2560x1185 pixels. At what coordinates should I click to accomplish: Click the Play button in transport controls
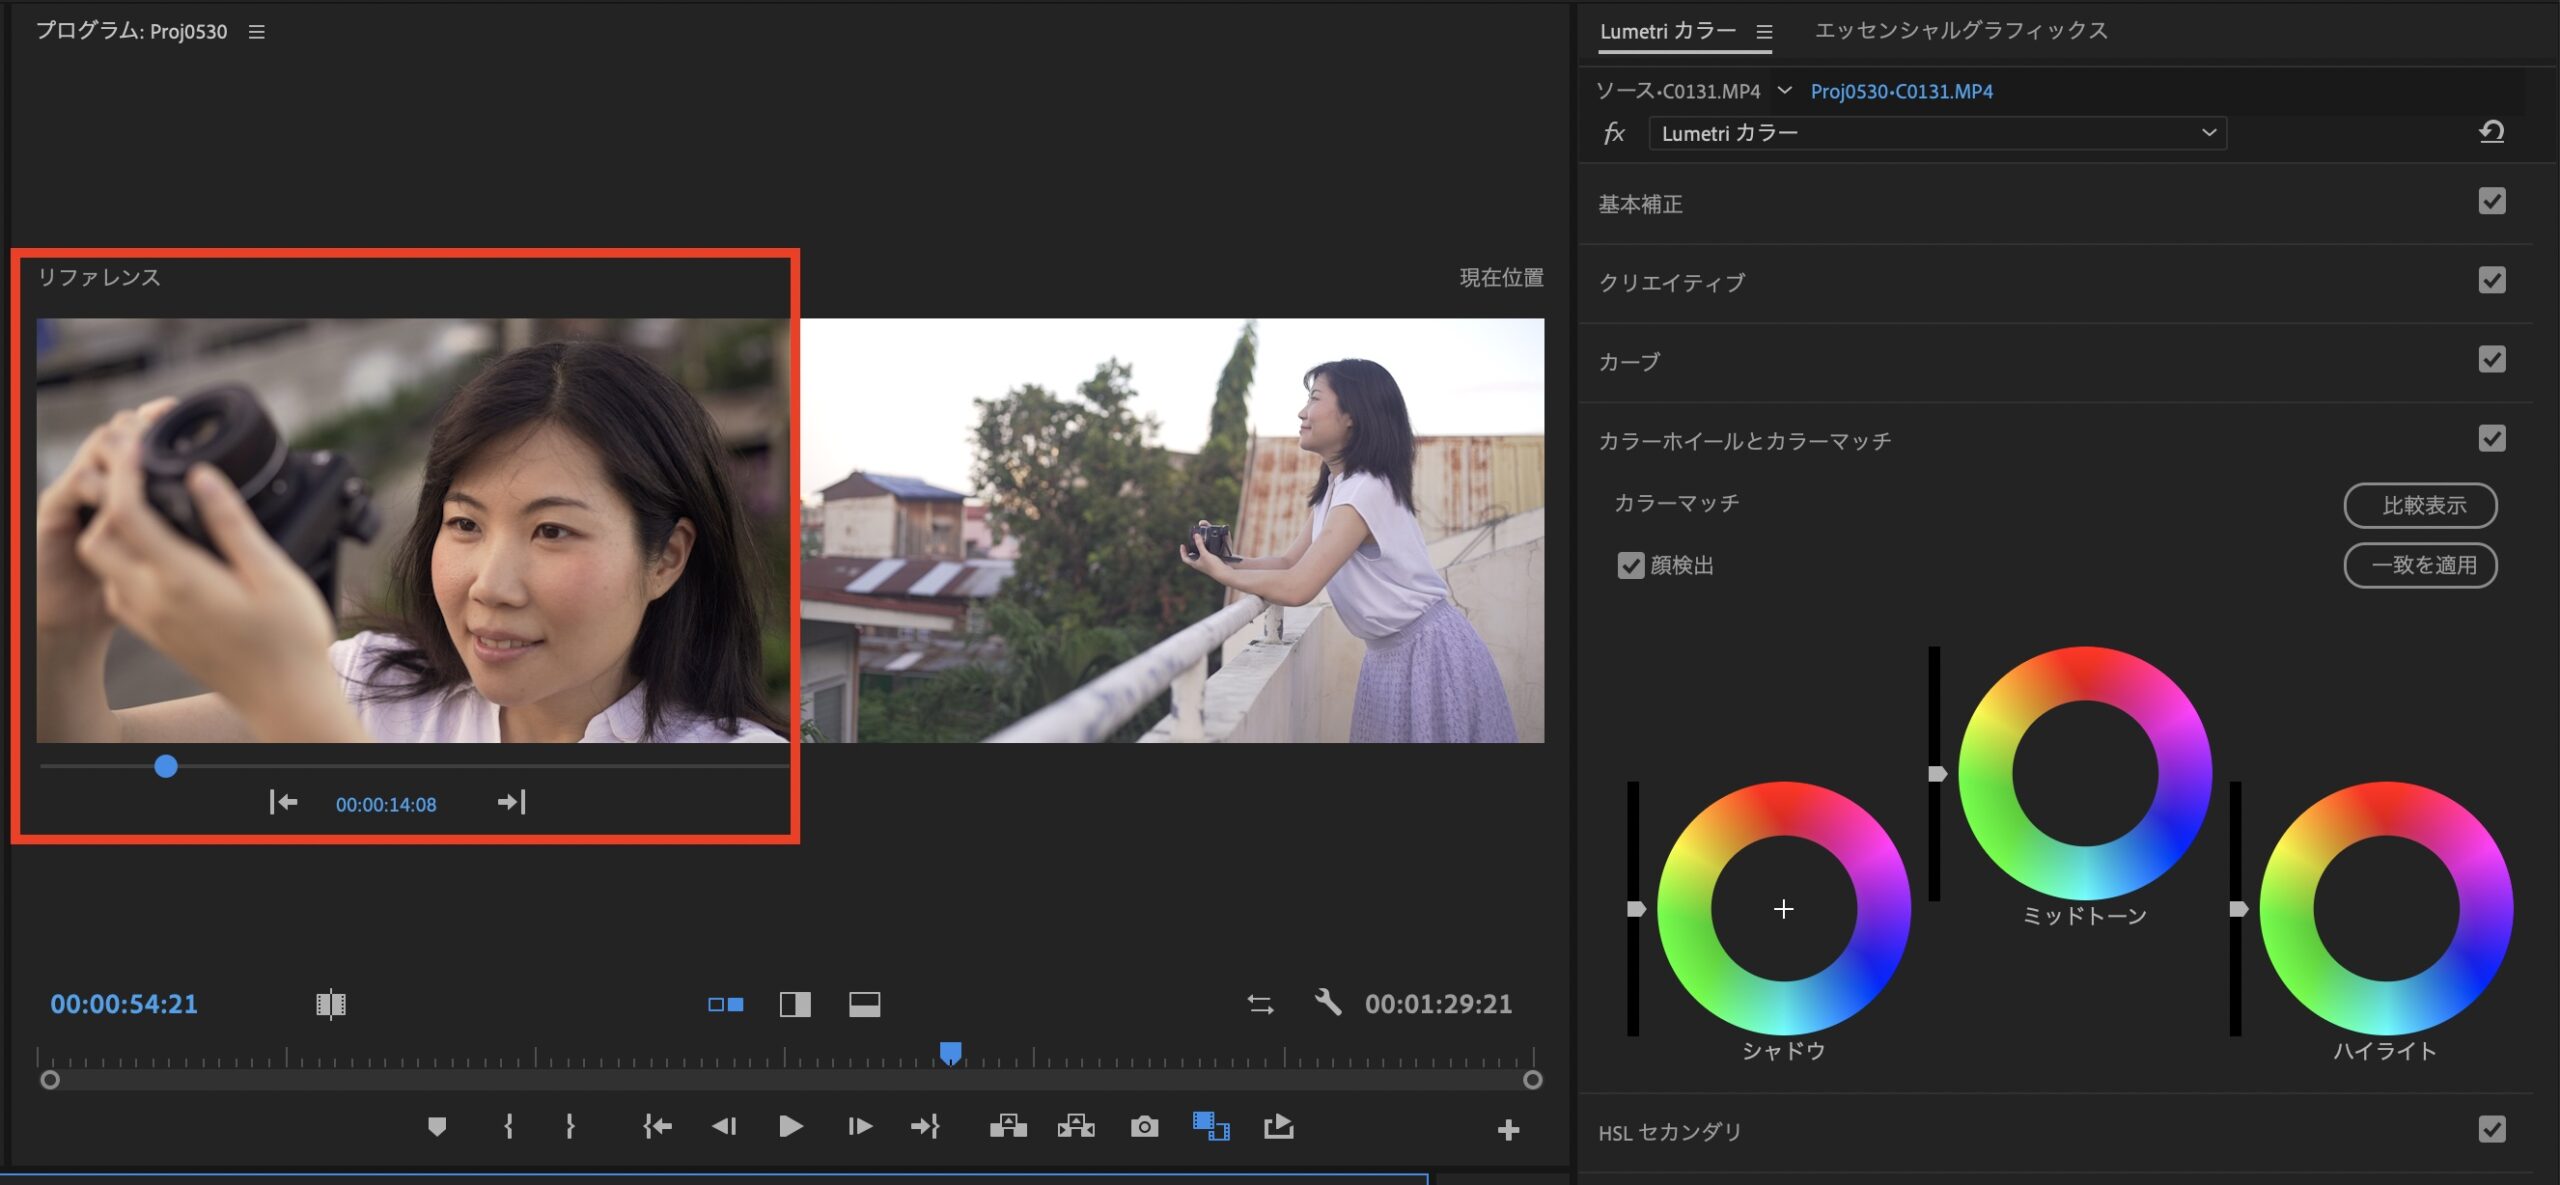coord(790,1127)
